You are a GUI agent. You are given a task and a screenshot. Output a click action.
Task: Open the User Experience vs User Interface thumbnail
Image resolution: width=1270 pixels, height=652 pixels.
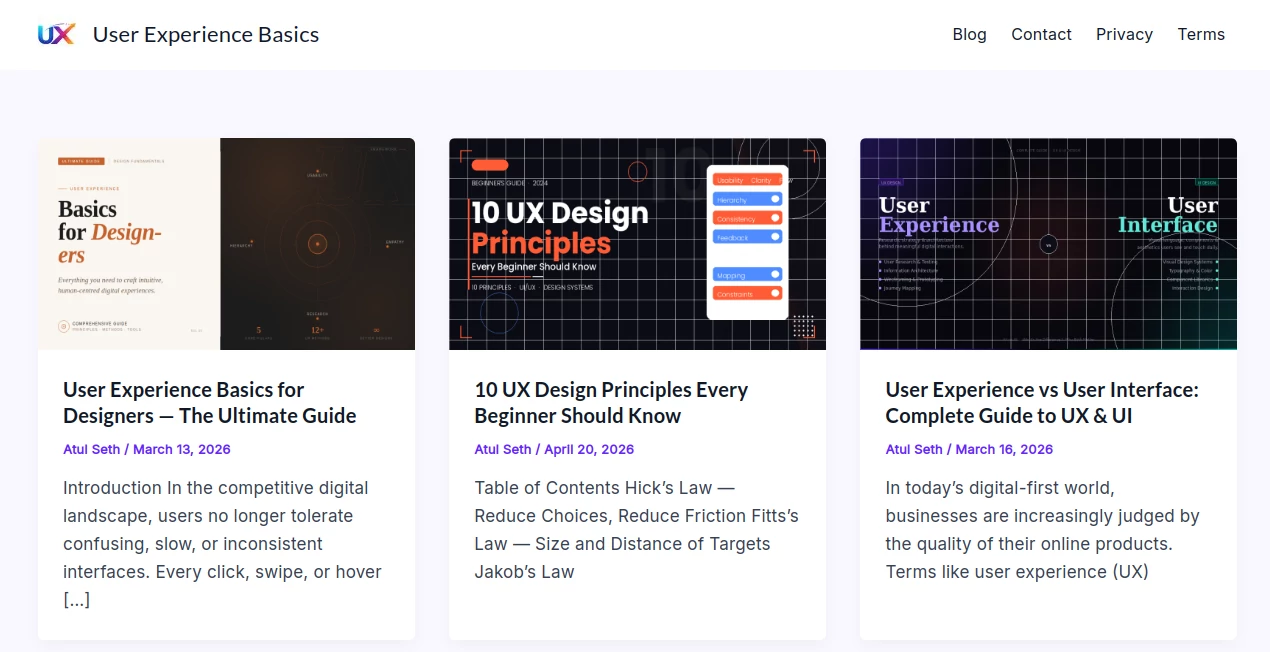[1048, 244]
